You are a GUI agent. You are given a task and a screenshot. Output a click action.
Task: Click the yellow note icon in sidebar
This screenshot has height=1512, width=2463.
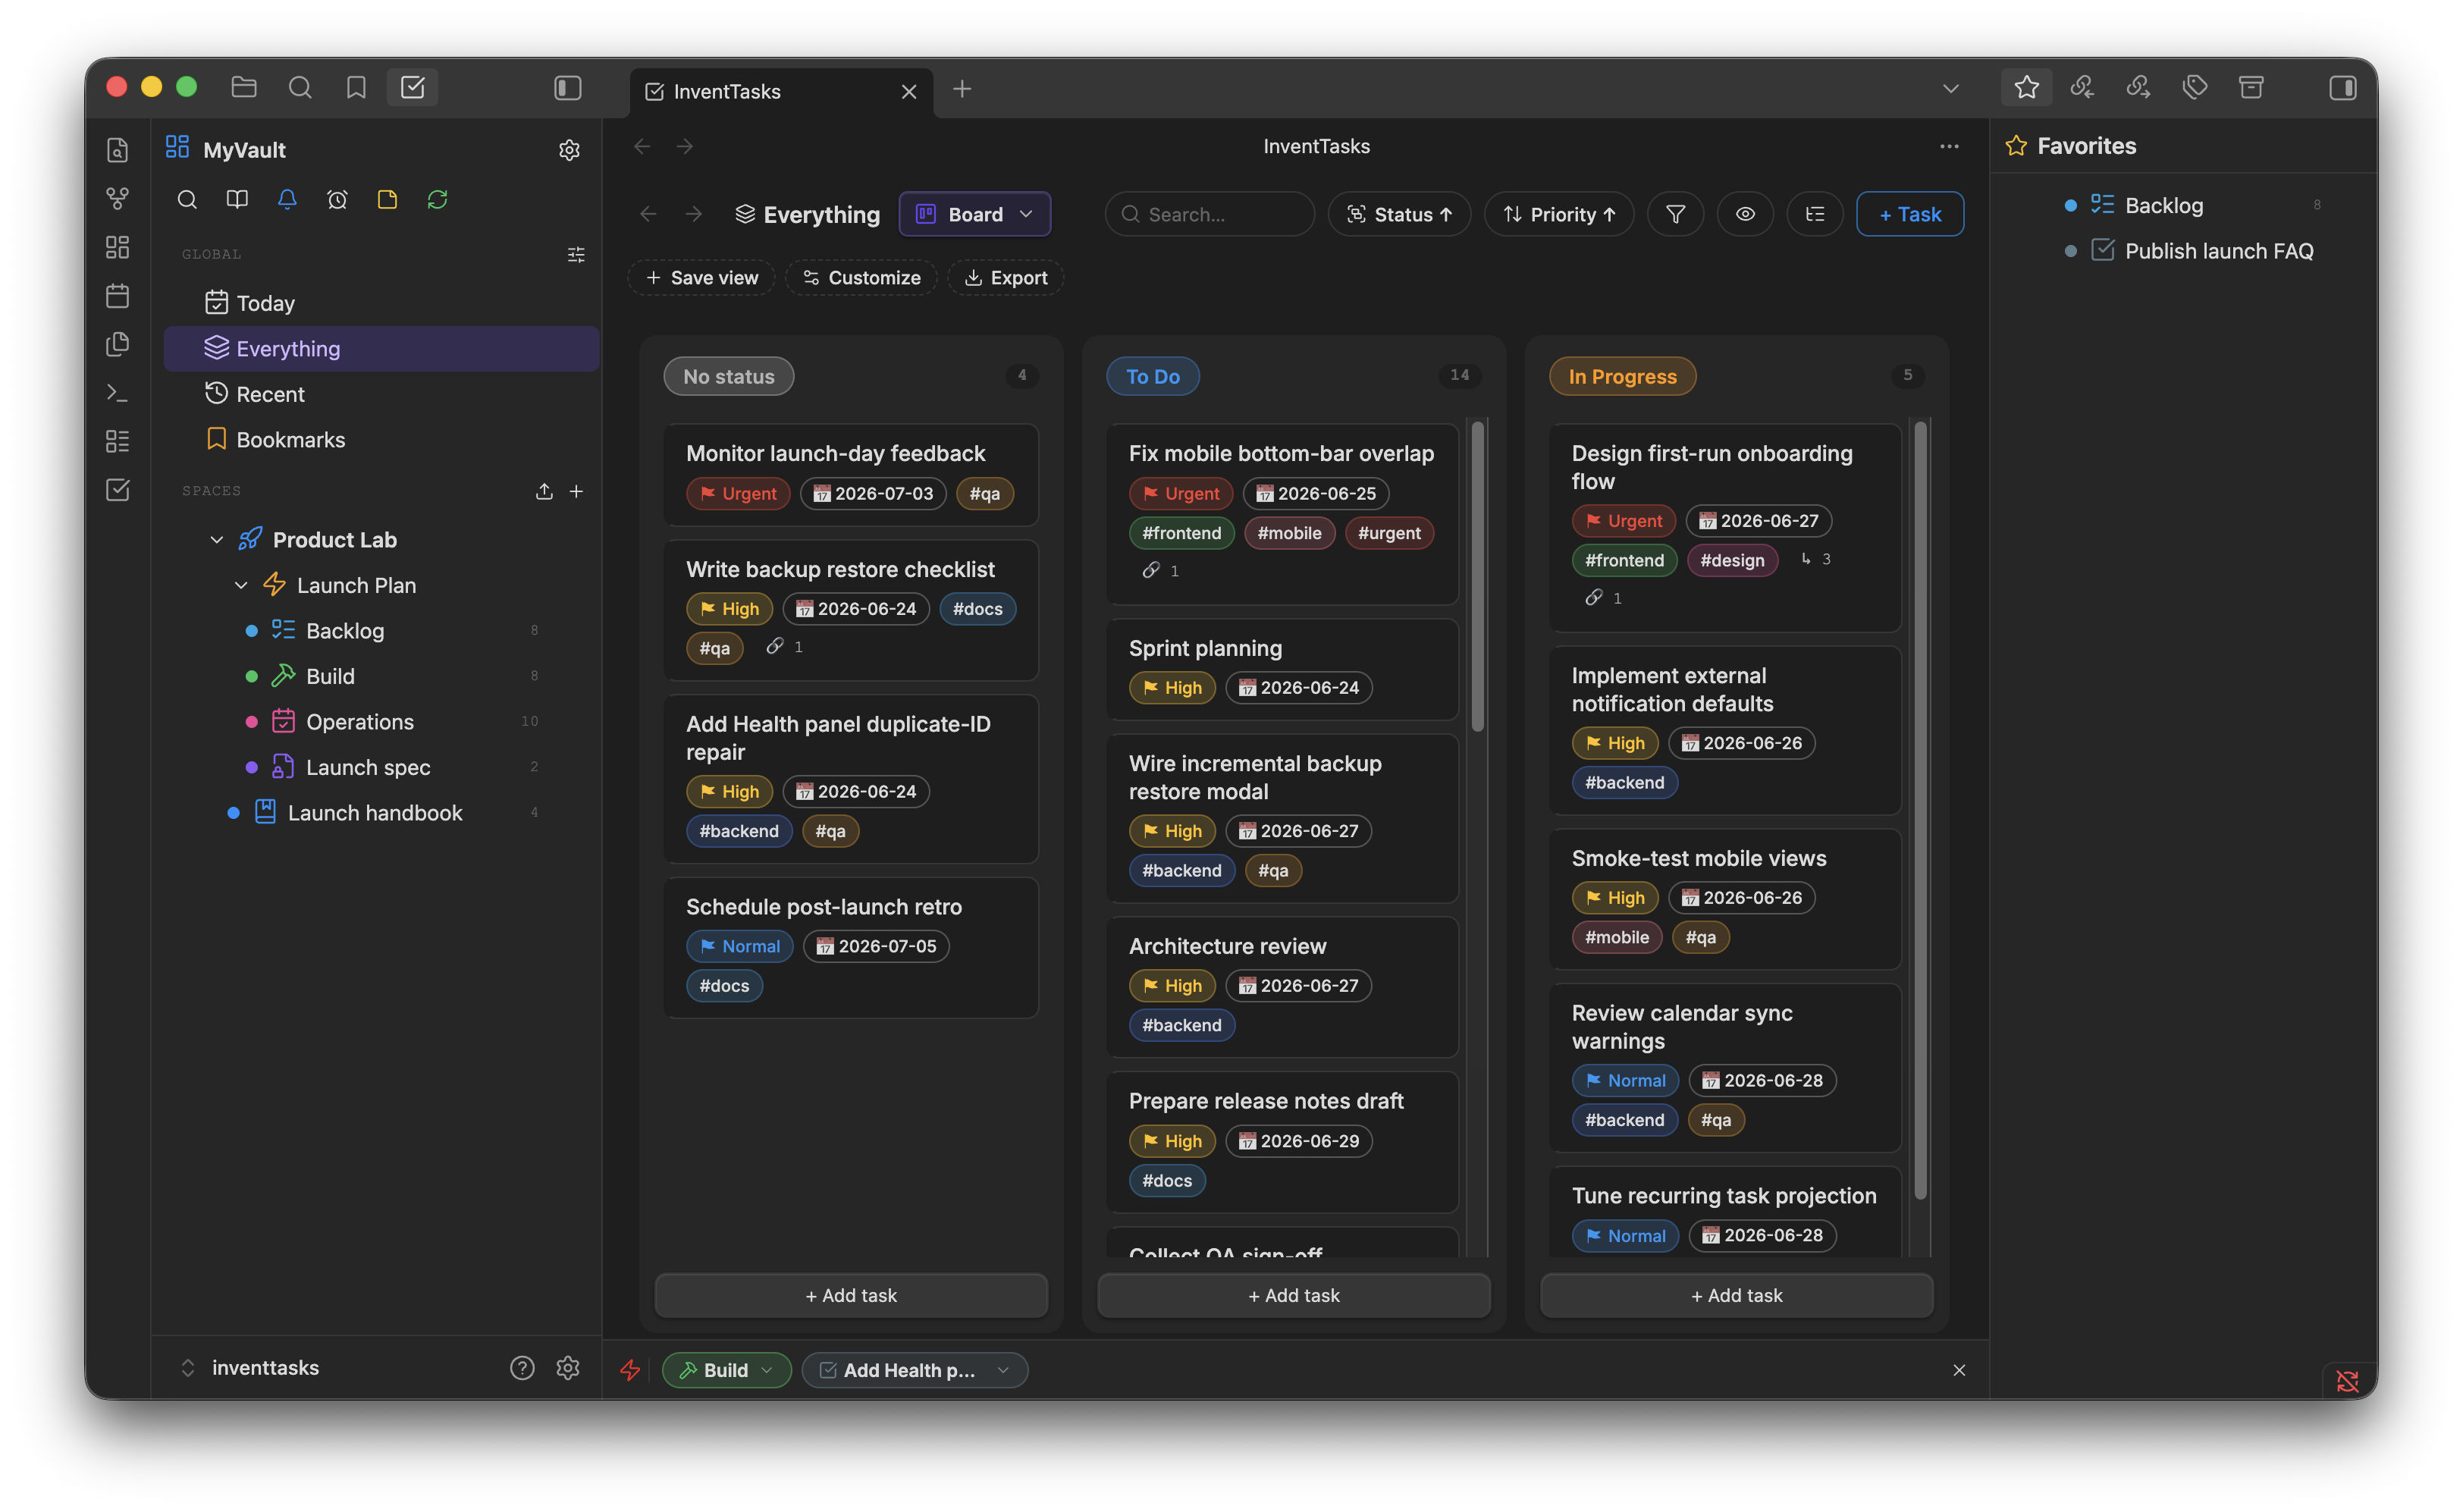387,199
